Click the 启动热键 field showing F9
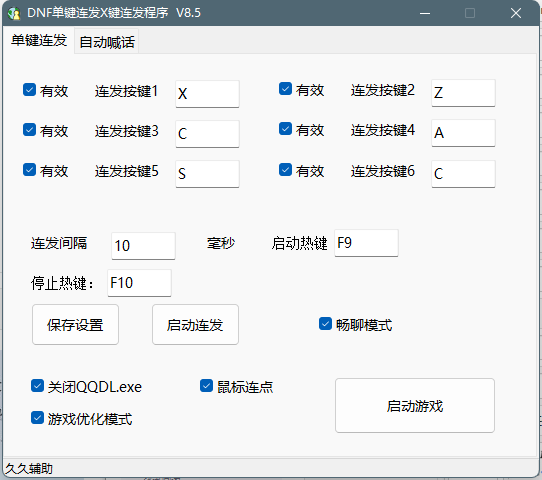542x480 pixels. click(x=366, y=243)
